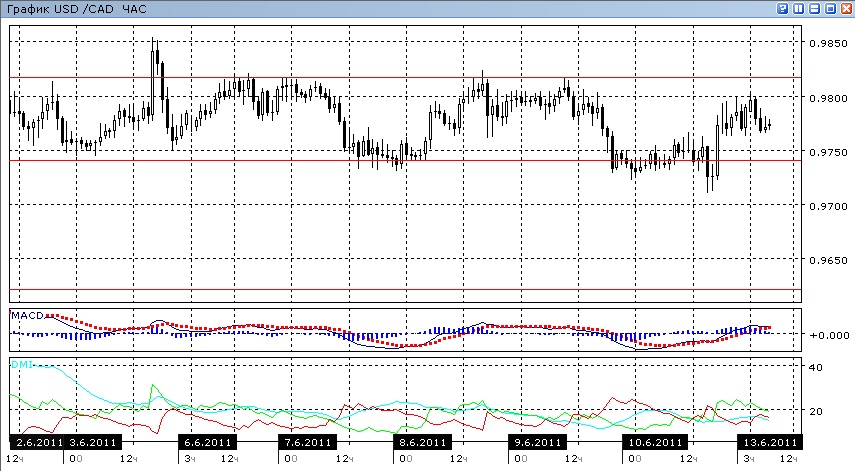Screen dimensions: 855x471
Task: Select the 7.6.2011 date marker
Action: (308, 442)
